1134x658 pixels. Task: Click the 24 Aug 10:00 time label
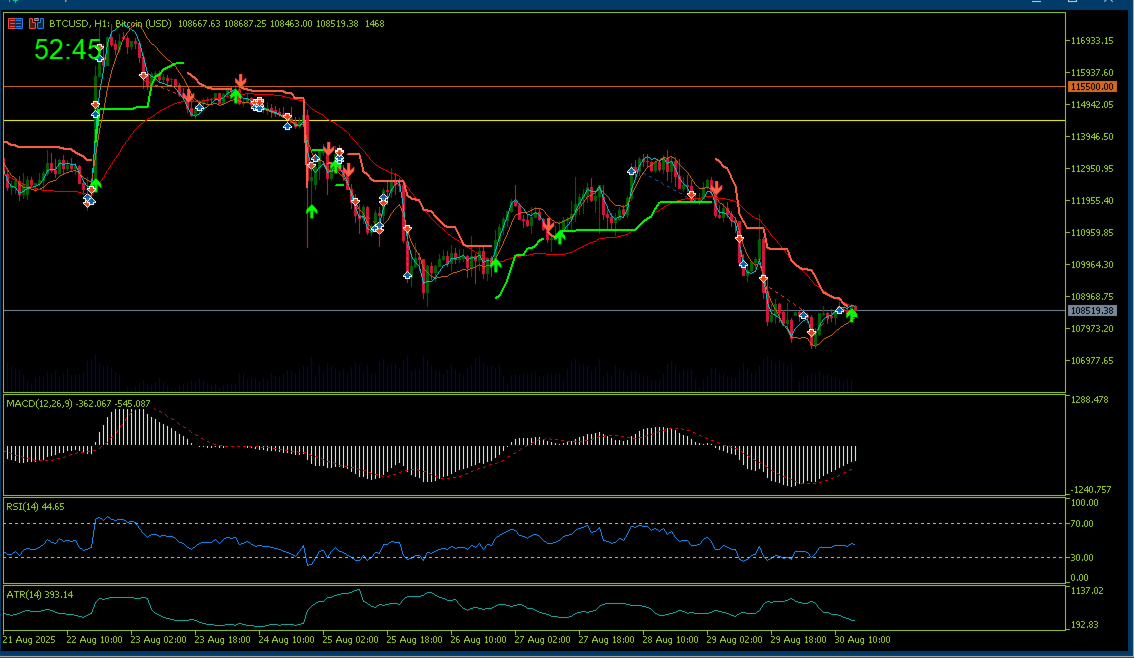pyautogui.click(x=286, y=640)
